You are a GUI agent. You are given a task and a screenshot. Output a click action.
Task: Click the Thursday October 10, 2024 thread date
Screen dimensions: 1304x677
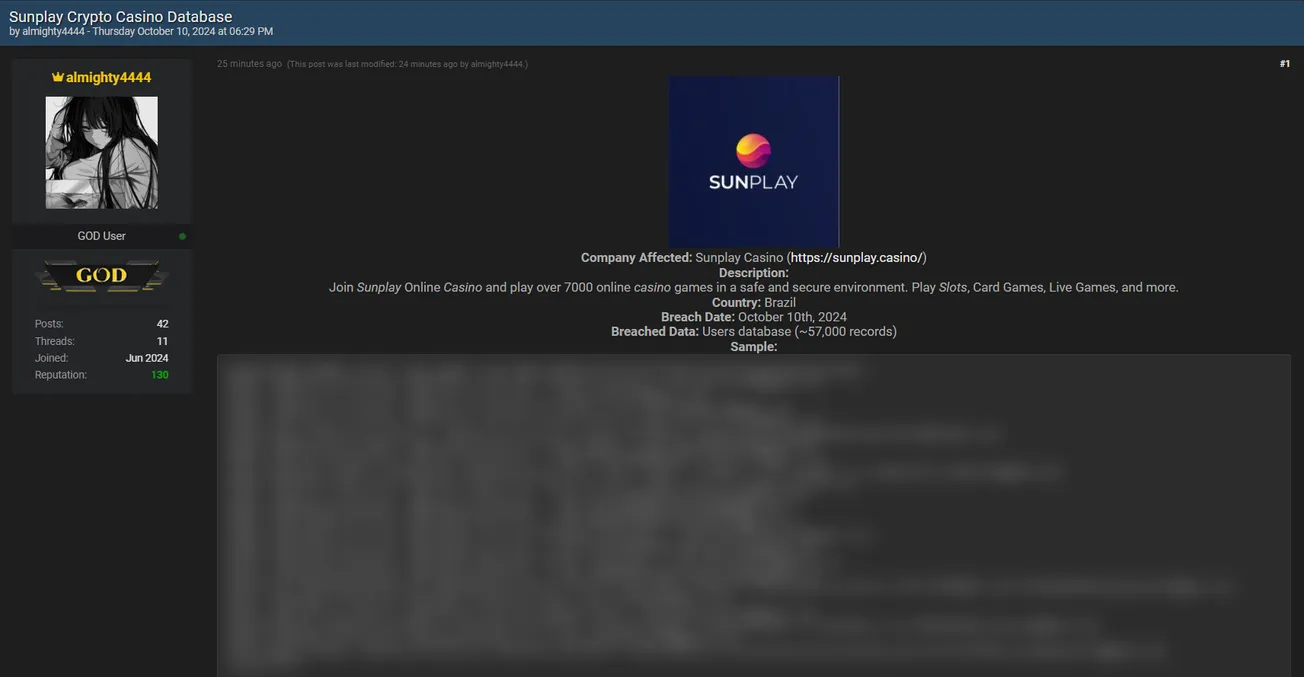(182, 32)
